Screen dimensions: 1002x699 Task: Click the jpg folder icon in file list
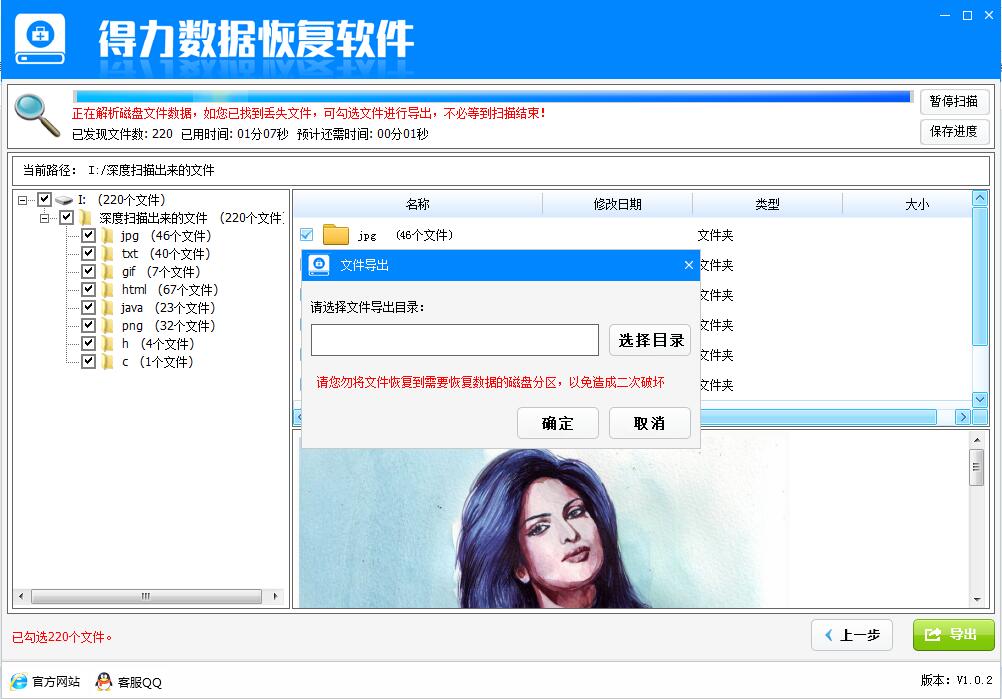(336, 235)
